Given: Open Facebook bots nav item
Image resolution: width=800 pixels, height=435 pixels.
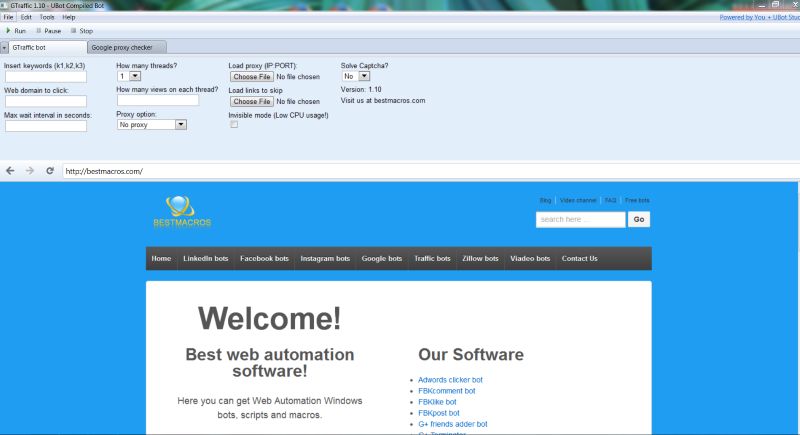Looking at the screenshot, I should click(264, 259).
